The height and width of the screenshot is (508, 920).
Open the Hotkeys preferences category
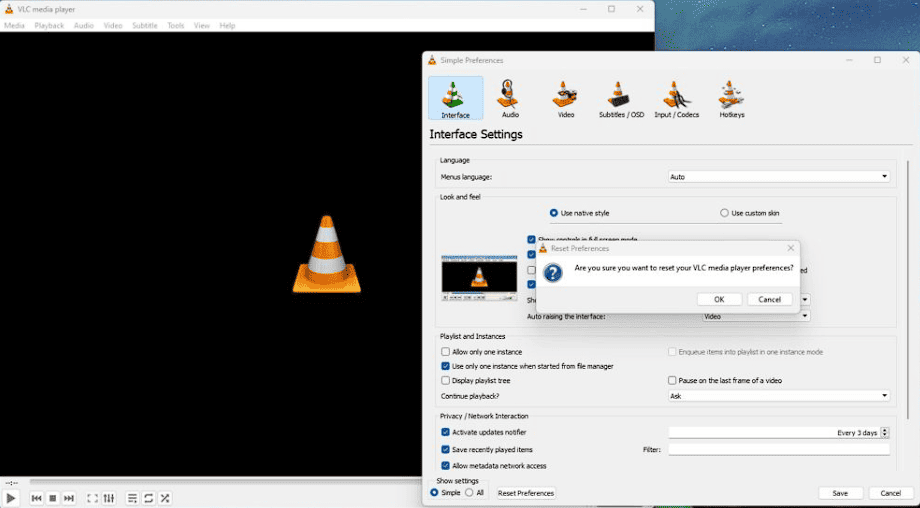tap(732, 99)
